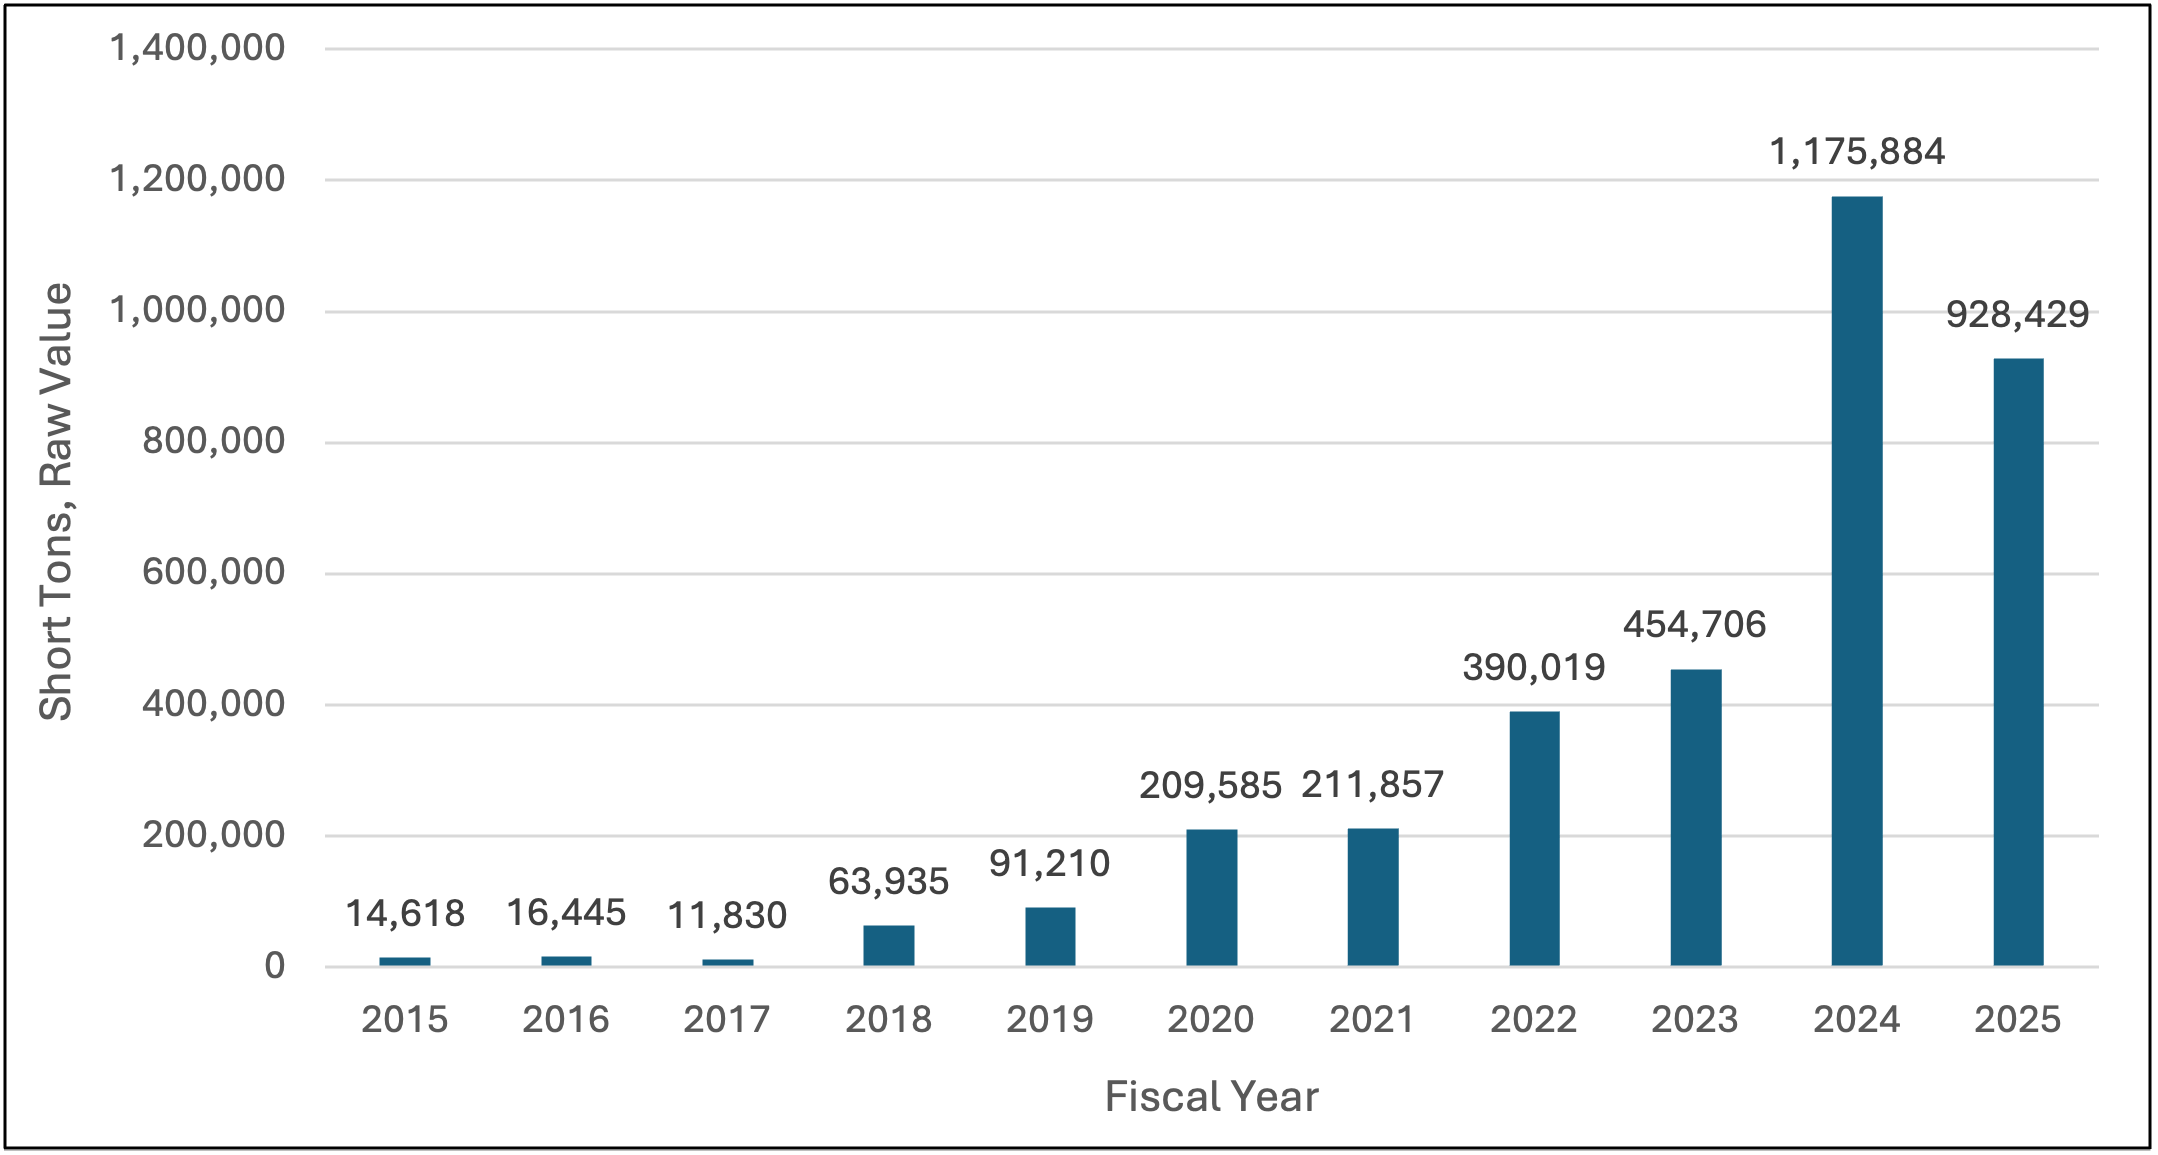Click the value 91,210

click(1050, 864)
